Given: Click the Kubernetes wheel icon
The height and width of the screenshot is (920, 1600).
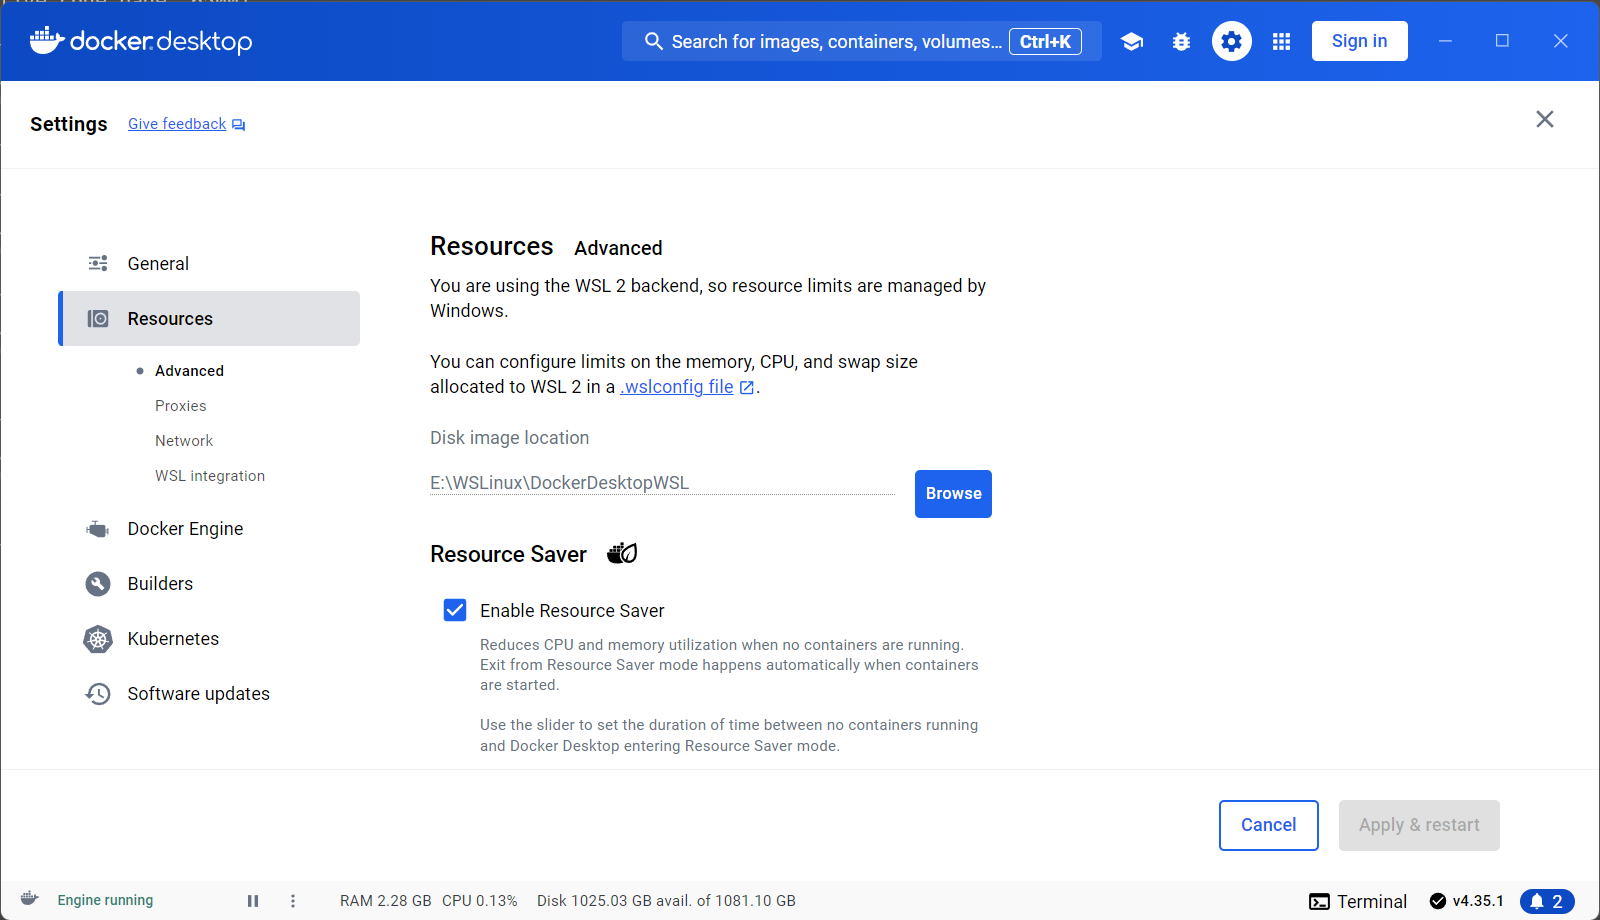Looking at the screenshot, I should [98, 639].
